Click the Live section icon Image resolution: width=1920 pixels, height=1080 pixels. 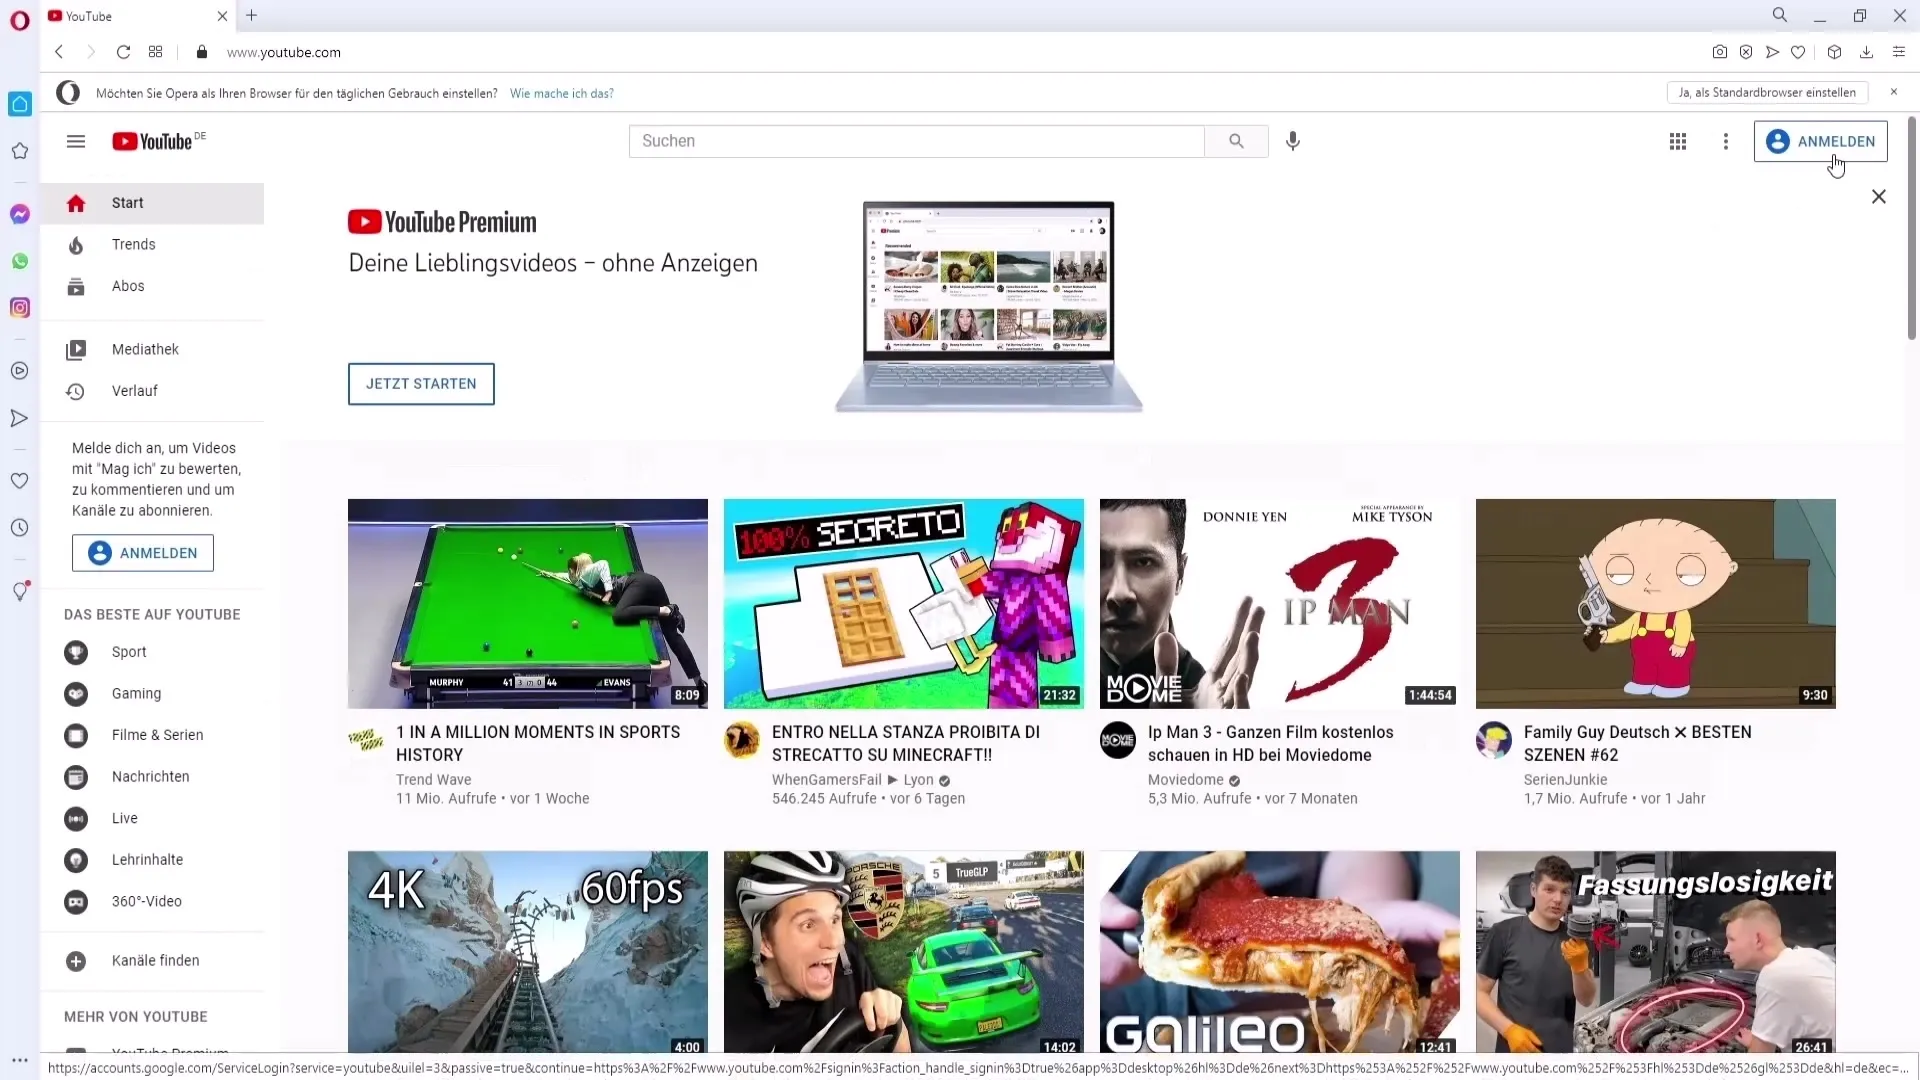pyautogui.click(x=75, y=818)
